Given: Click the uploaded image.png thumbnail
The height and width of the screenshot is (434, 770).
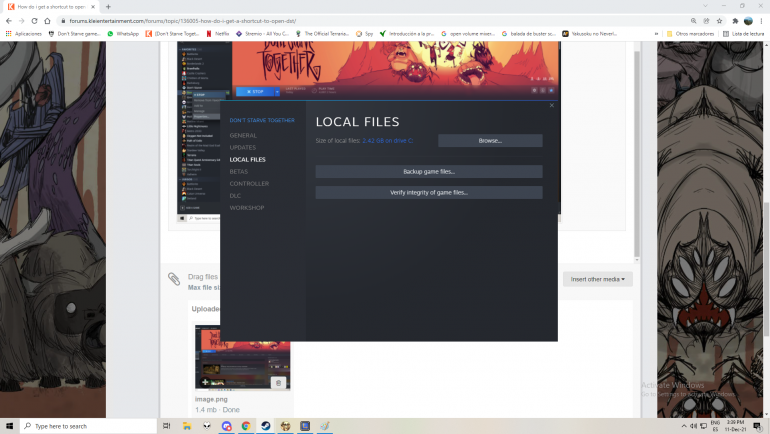Looking at the screenshot, I should (x=243, y=357).
